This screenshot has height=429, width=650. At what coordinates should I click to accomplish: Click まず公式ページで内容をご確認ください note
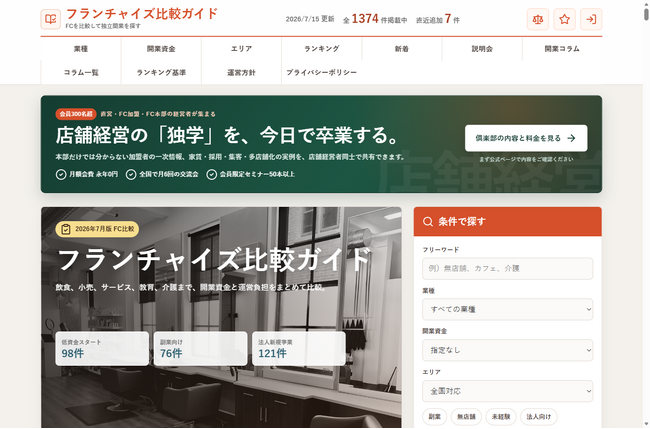[526, 159]
